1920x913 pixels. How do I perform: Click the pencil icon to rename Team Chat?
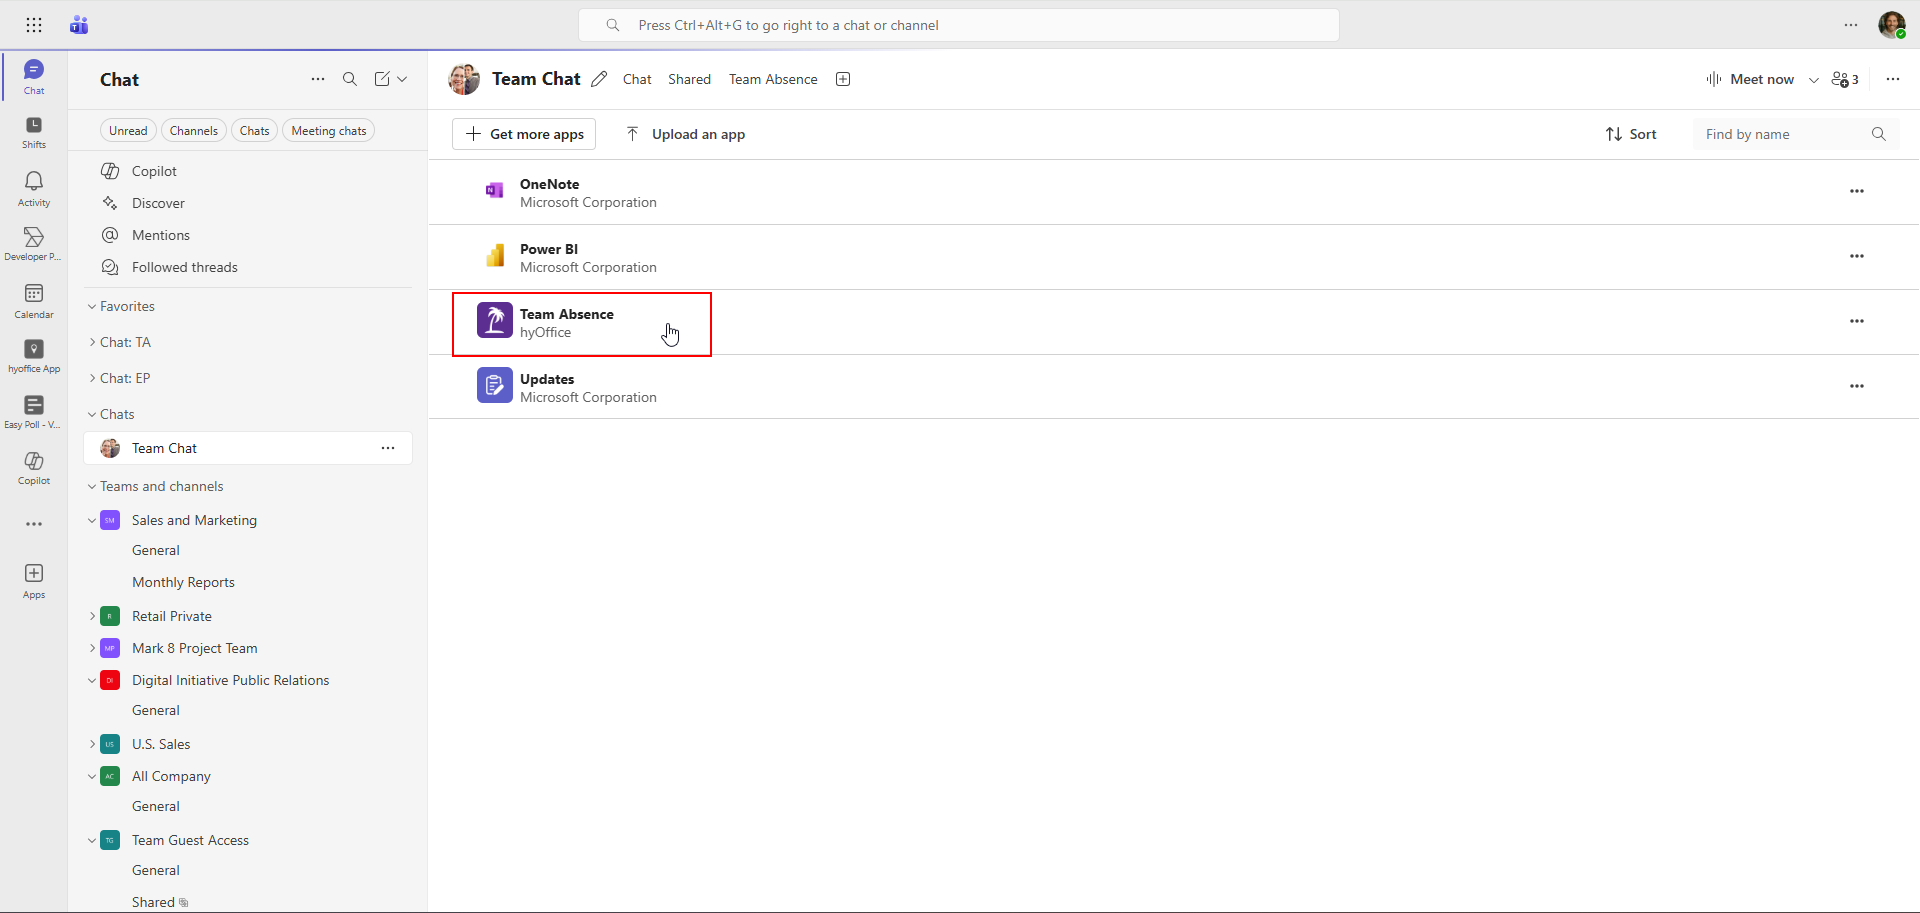[x=599, y=79]
